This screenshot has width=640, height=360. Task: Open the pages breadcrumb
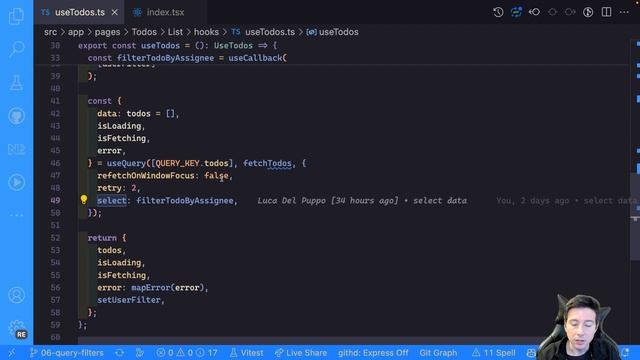point(107,32)
